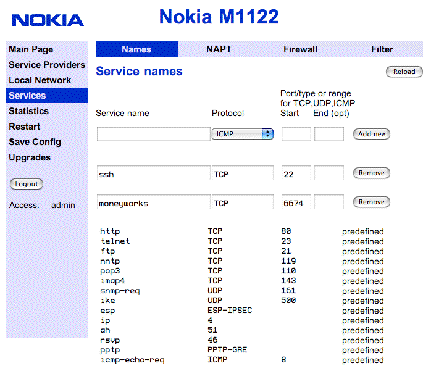Viewport: 431px width, 371px height.
Task: Click the icmp-echo-req service name
Action: [x=132, y=360]
